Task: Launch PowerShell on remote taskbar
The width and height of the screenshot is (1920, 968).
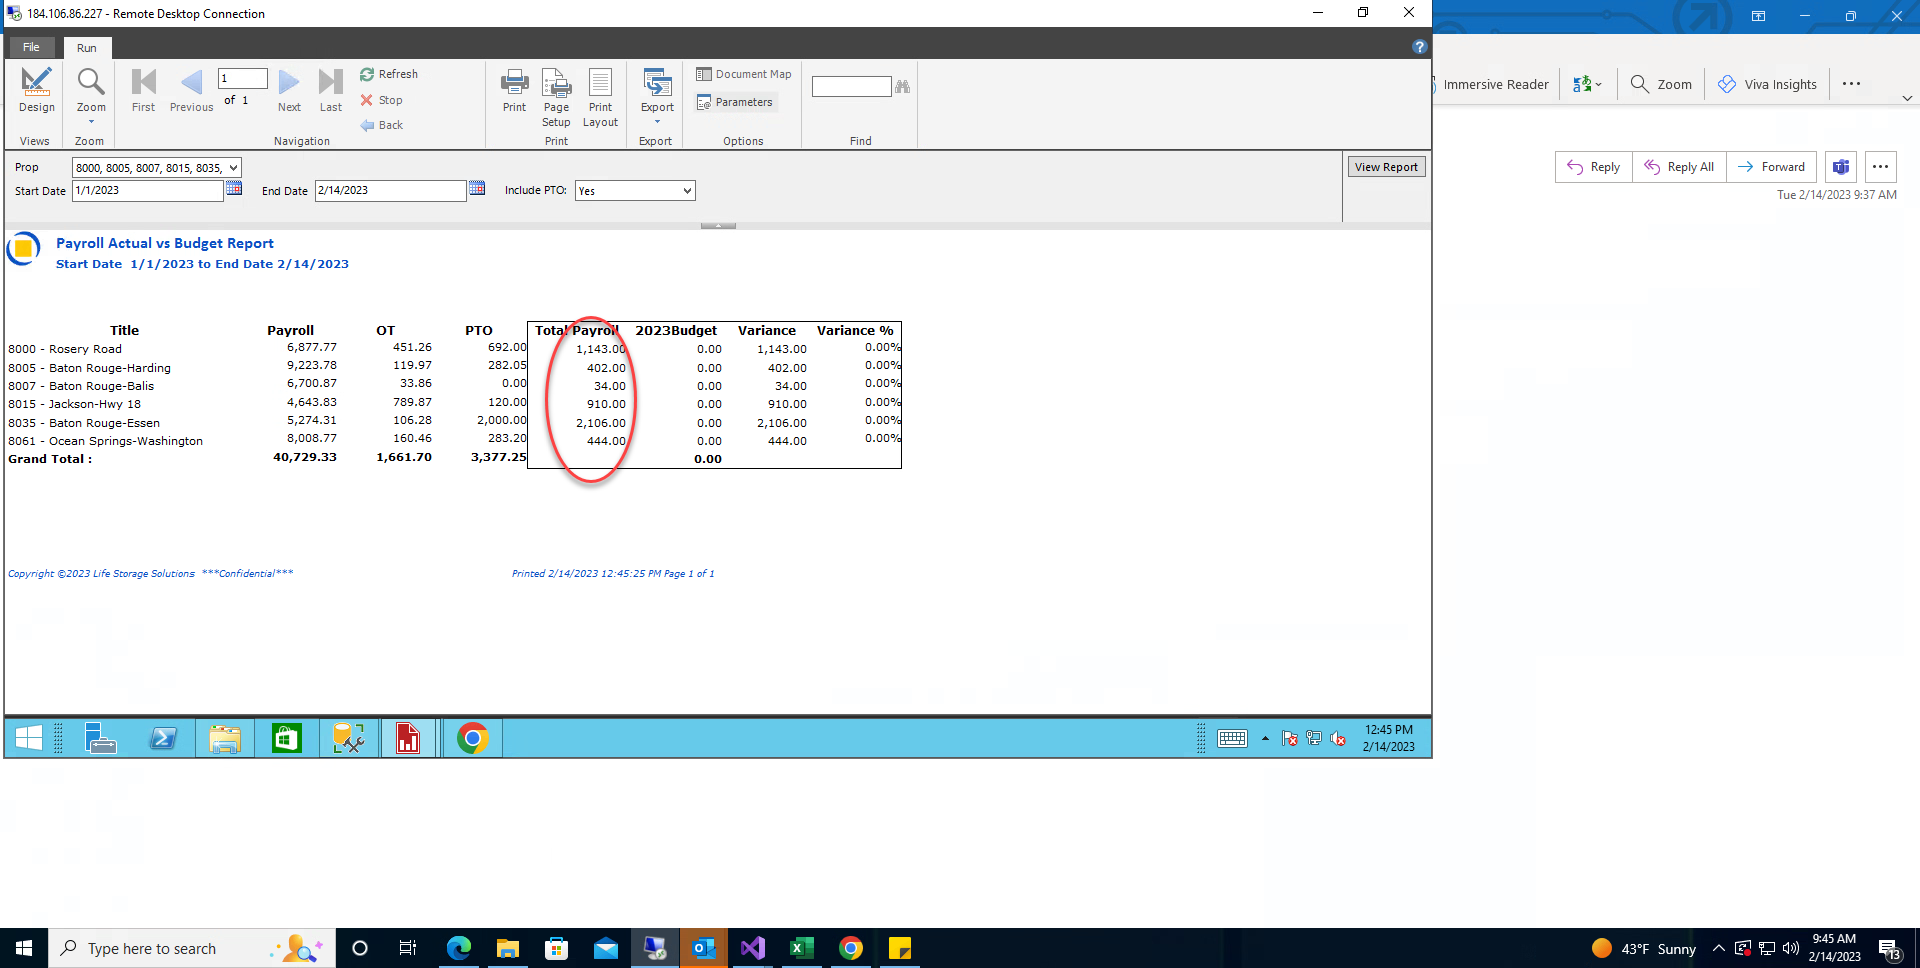Action: point(163,738)
